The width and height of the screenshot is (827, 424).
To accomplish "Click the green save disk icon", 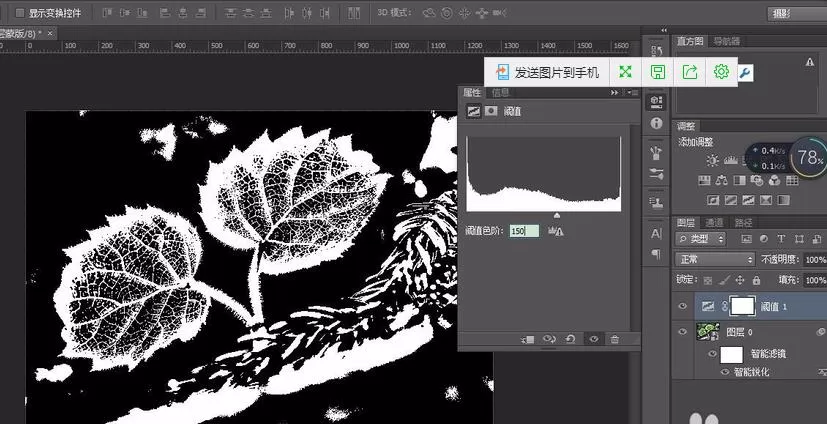I will pyautogui.click(x=658, y=72).
